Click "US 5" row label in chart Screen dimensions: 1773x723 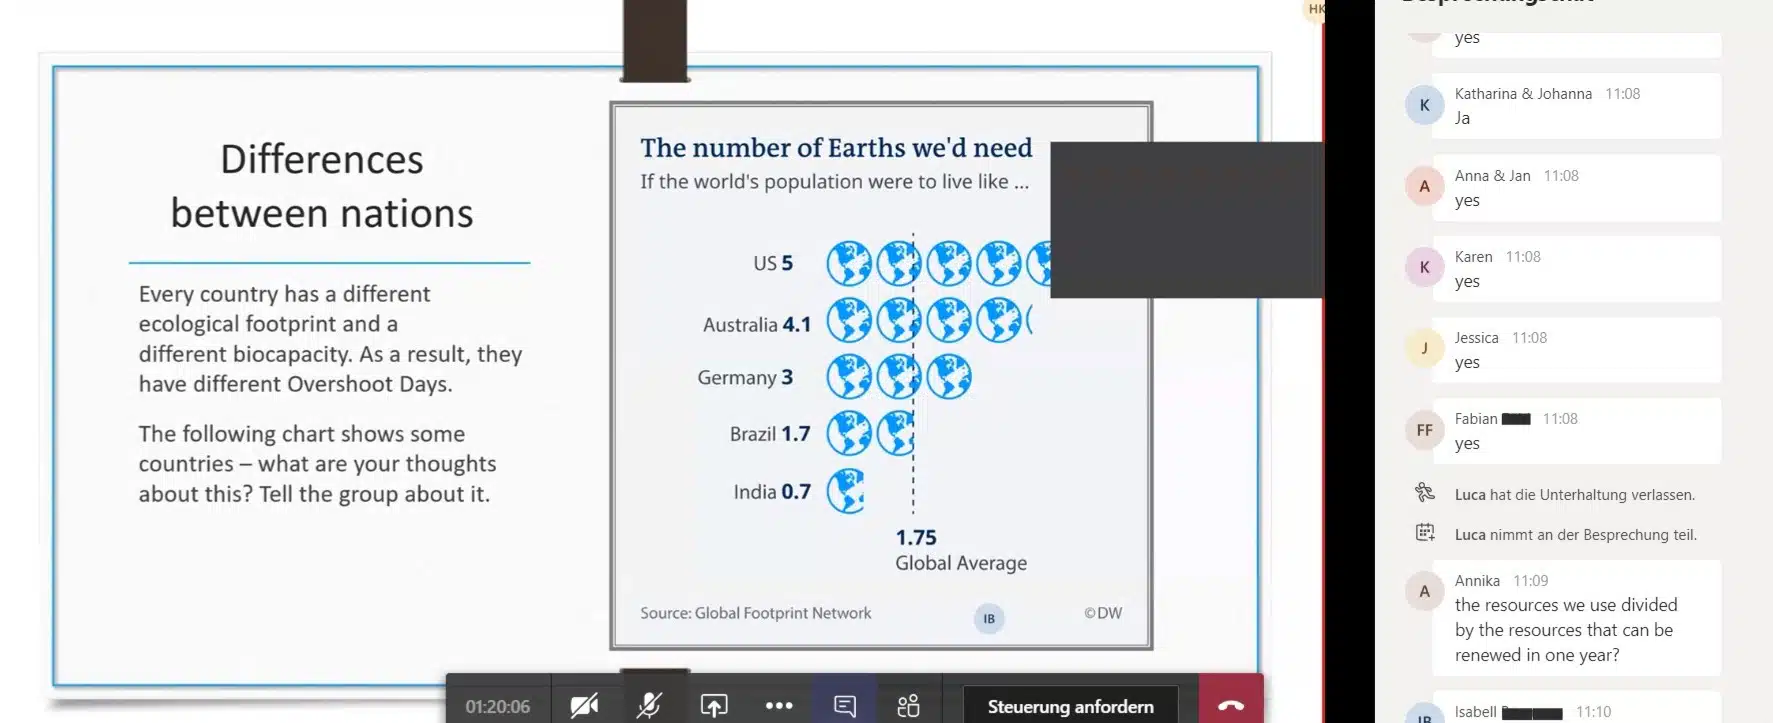click(773, 263)
